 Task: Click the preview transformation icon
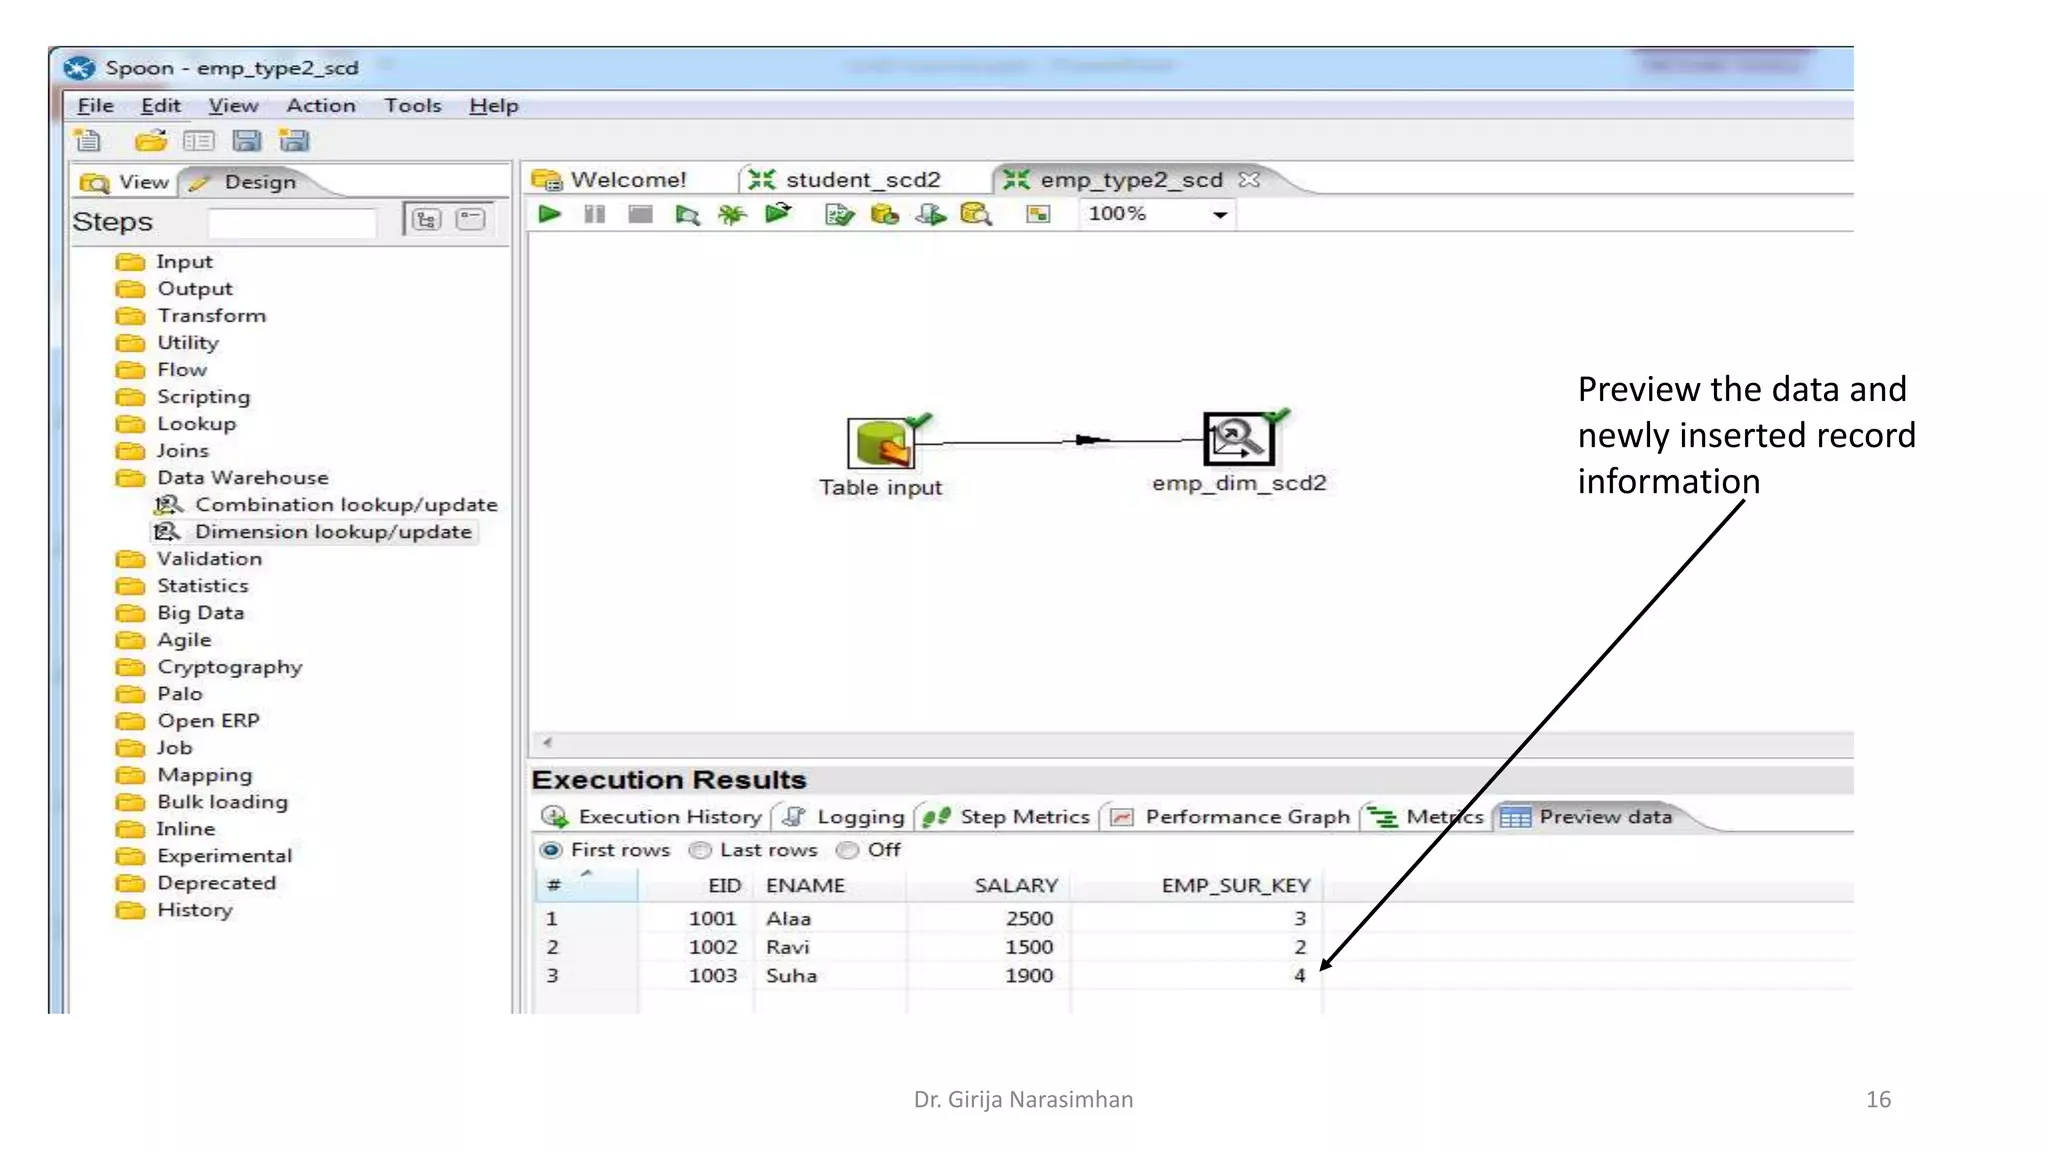tap(687, 215)
